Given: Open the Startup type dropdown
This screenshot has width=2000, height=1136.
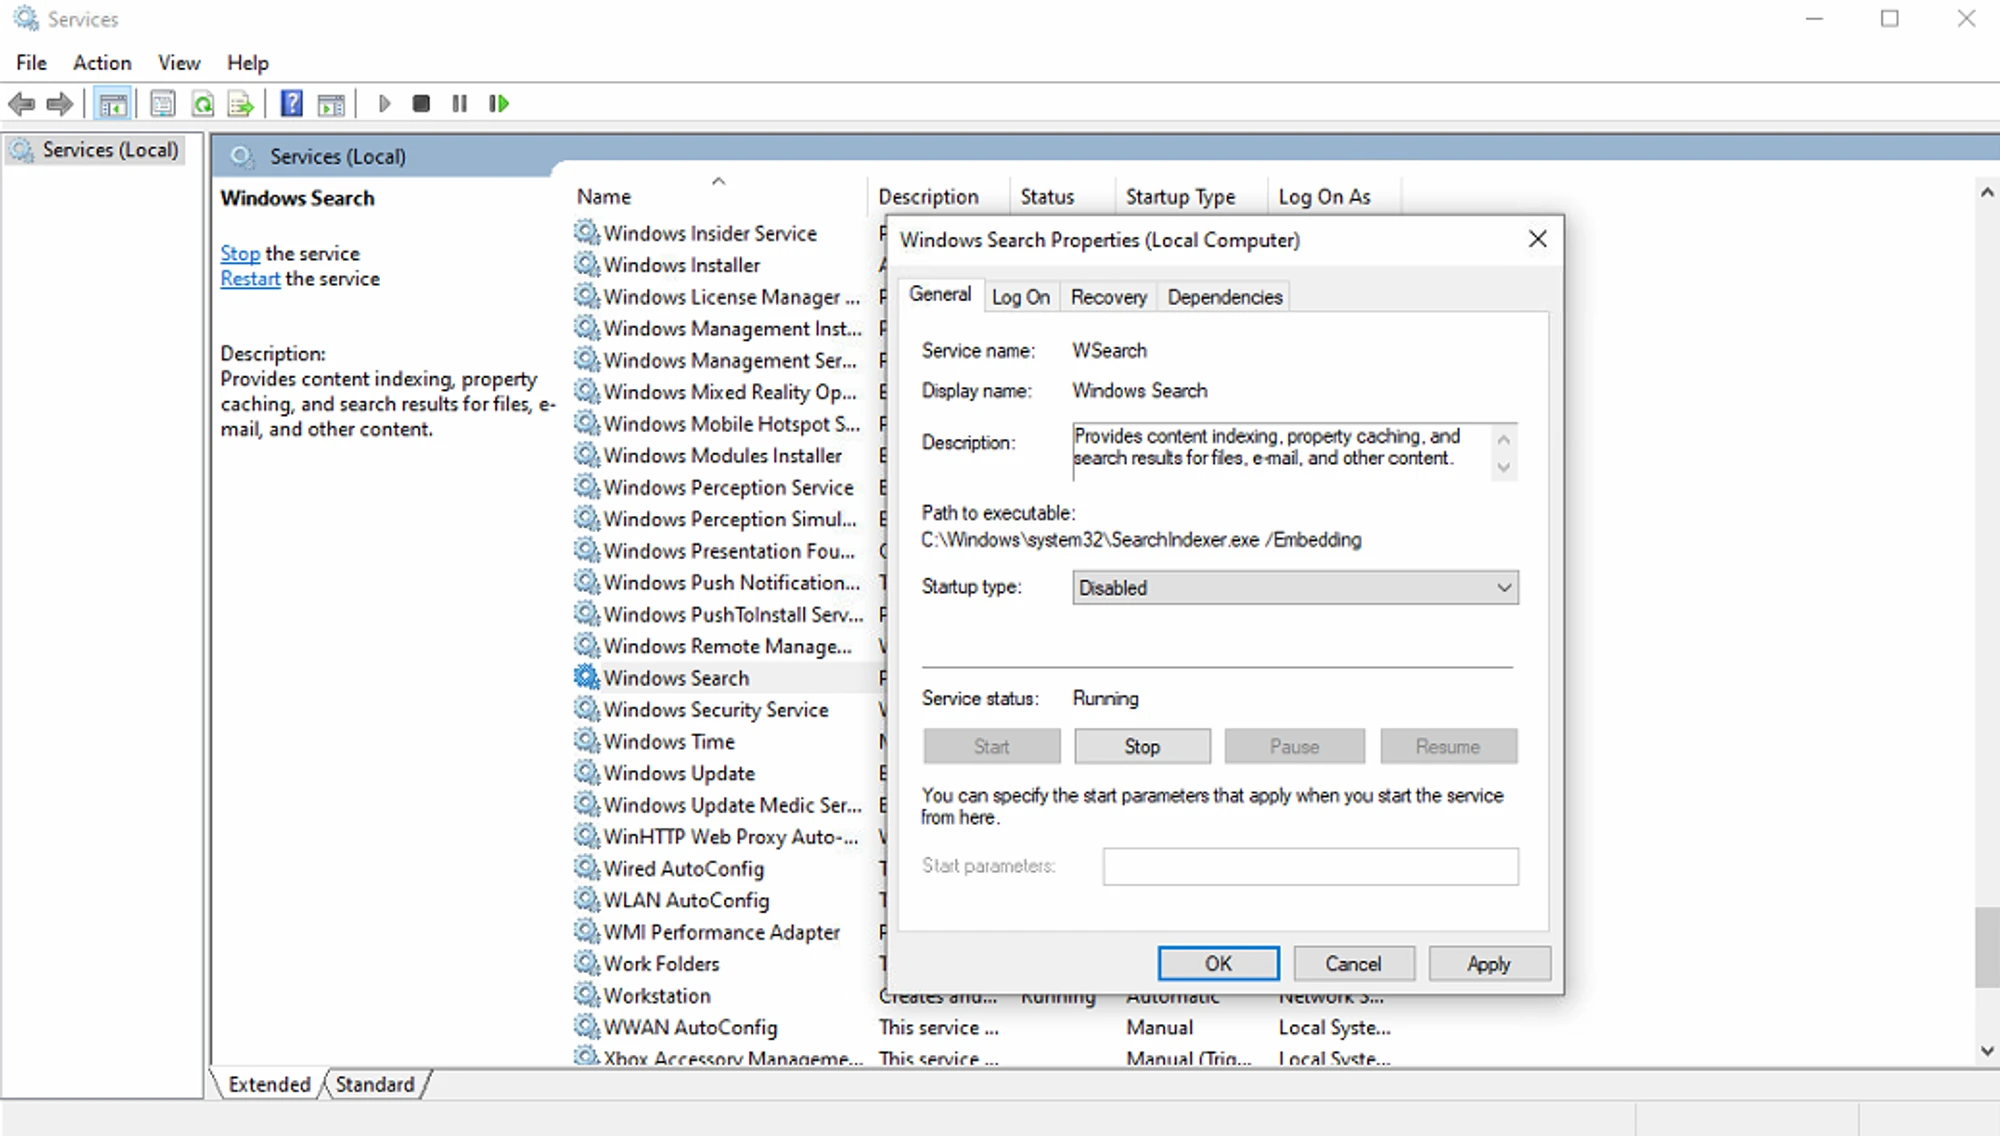Looking at the screenshot, I should [1295, 588].
